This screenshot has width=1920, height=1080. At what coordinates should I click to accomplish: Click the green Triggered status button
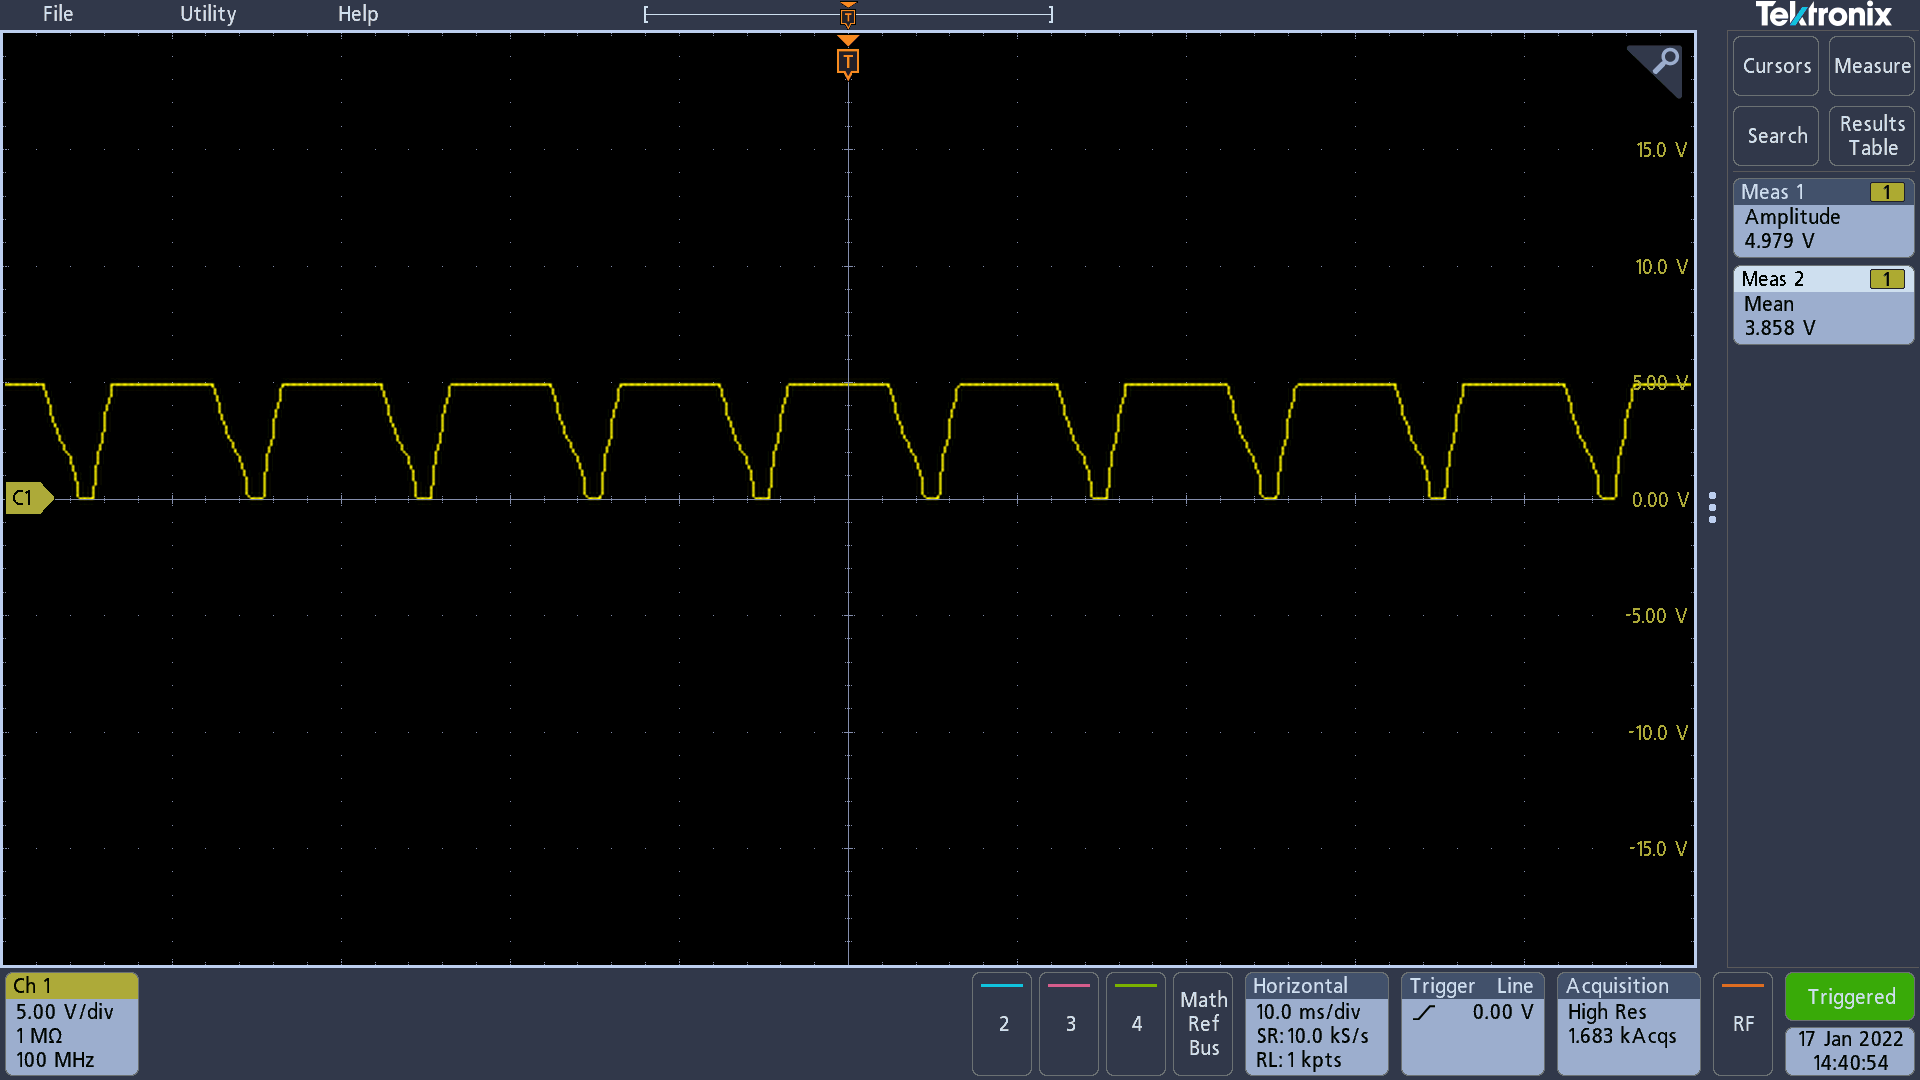click(1850, 997)
